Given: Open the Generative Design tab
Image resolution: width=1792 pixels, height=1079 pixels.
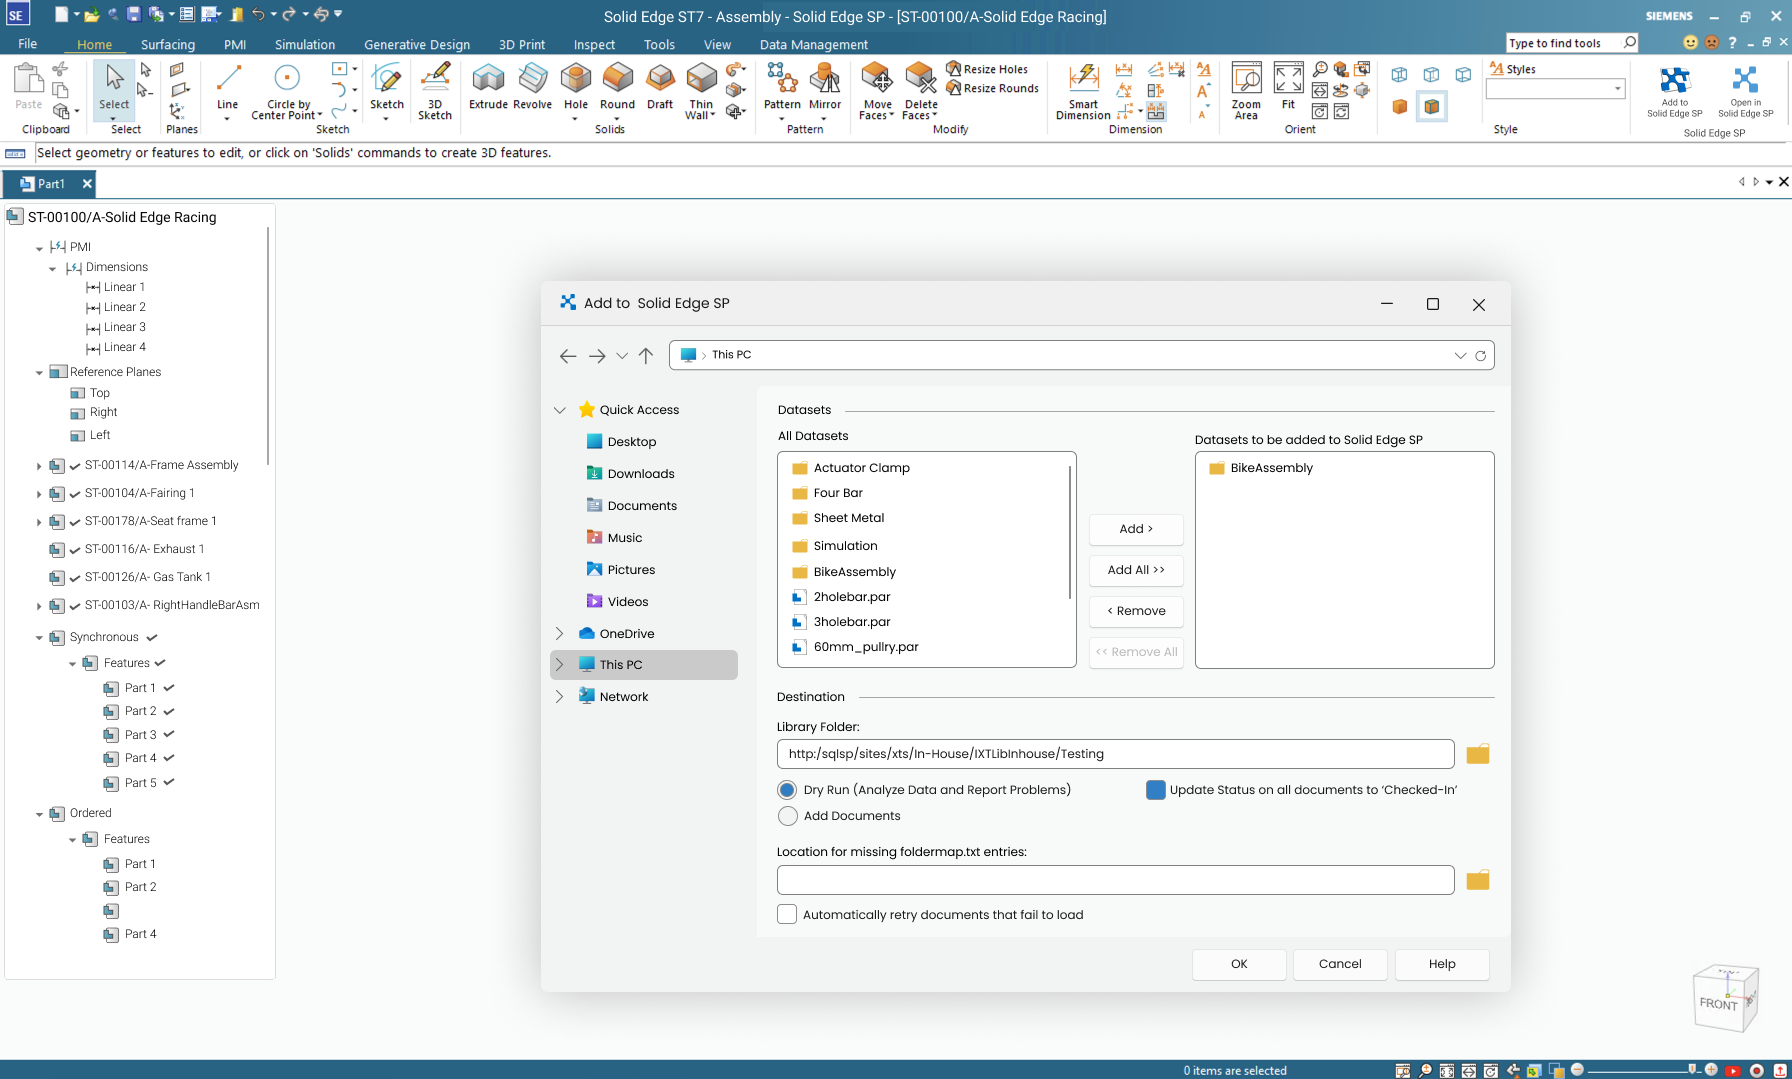Looking at the screenshot, I should point(417,44).
